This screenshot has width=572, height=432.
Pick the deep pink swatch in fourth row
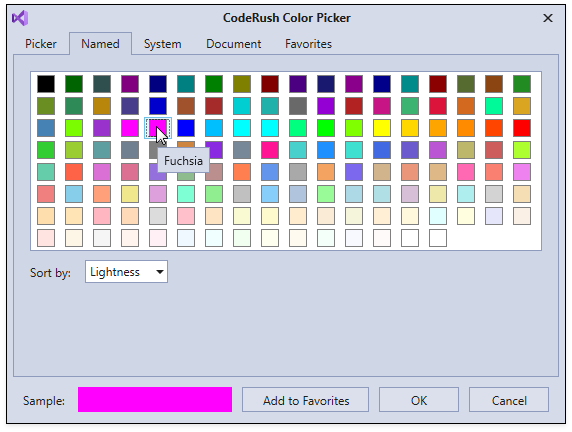[x=270, y=150]
